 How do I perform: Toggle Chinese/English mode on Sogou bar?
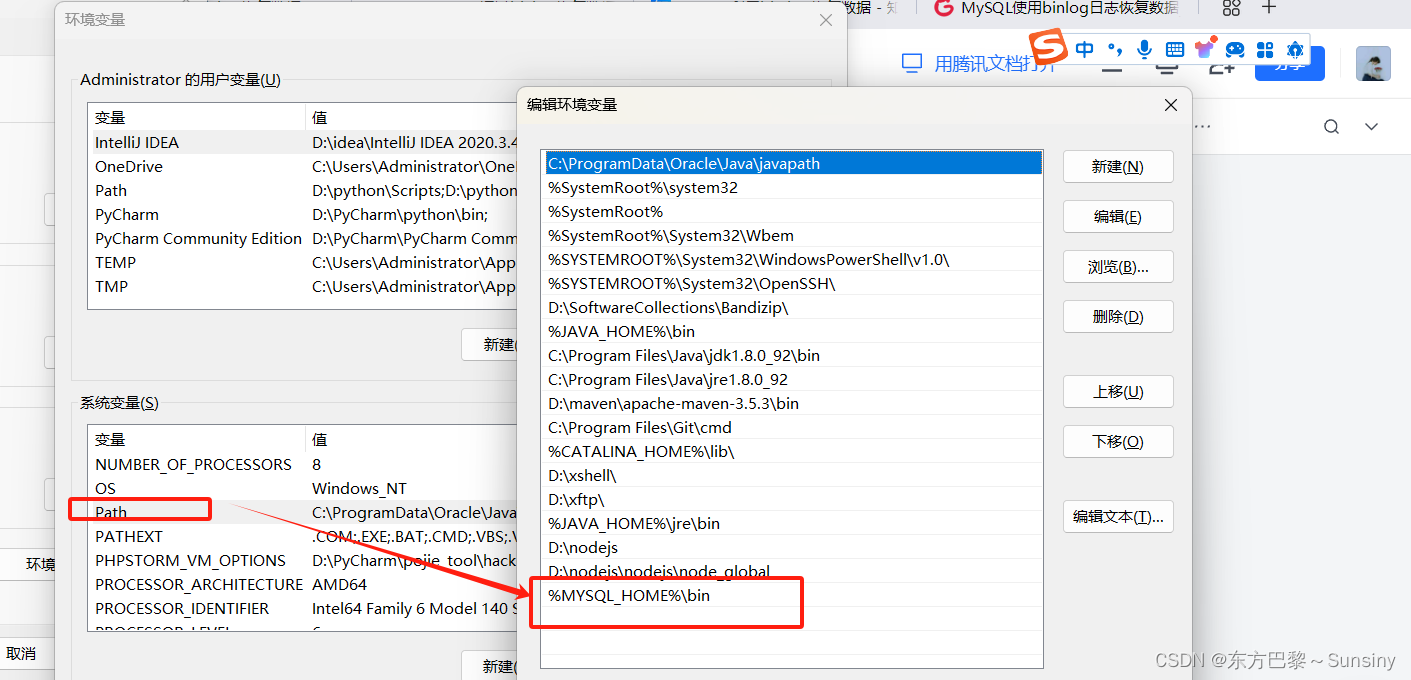(1085, 49)
